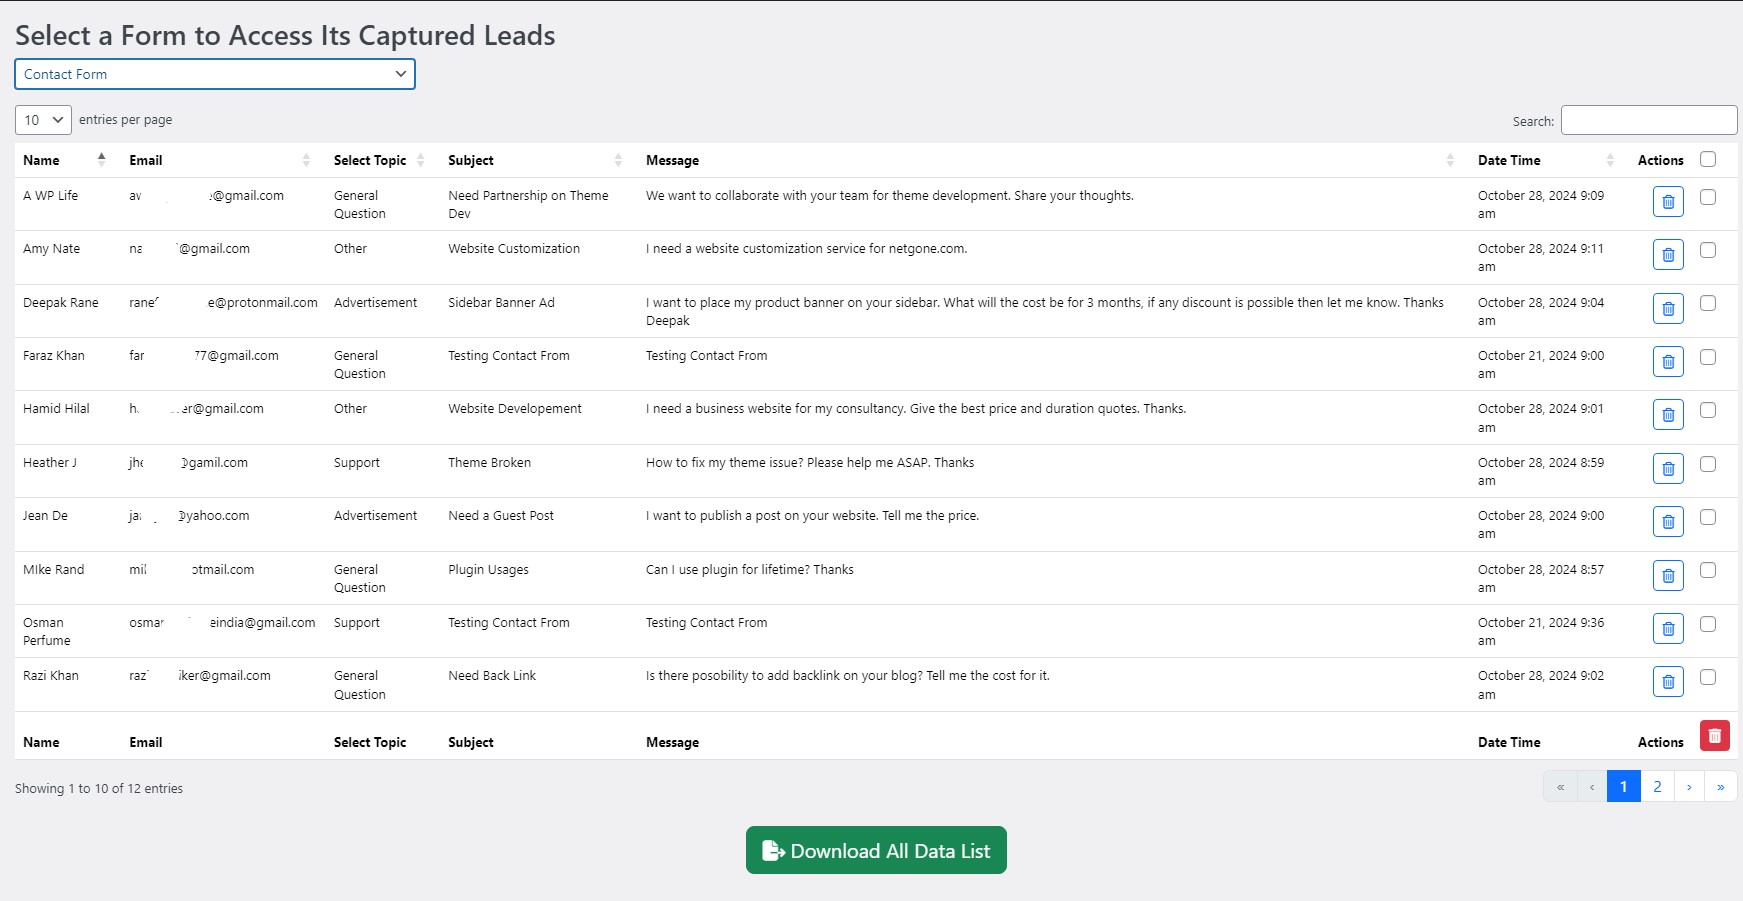
Task: Click subject 'Website Developement'
Action: (x=515, y=408)
